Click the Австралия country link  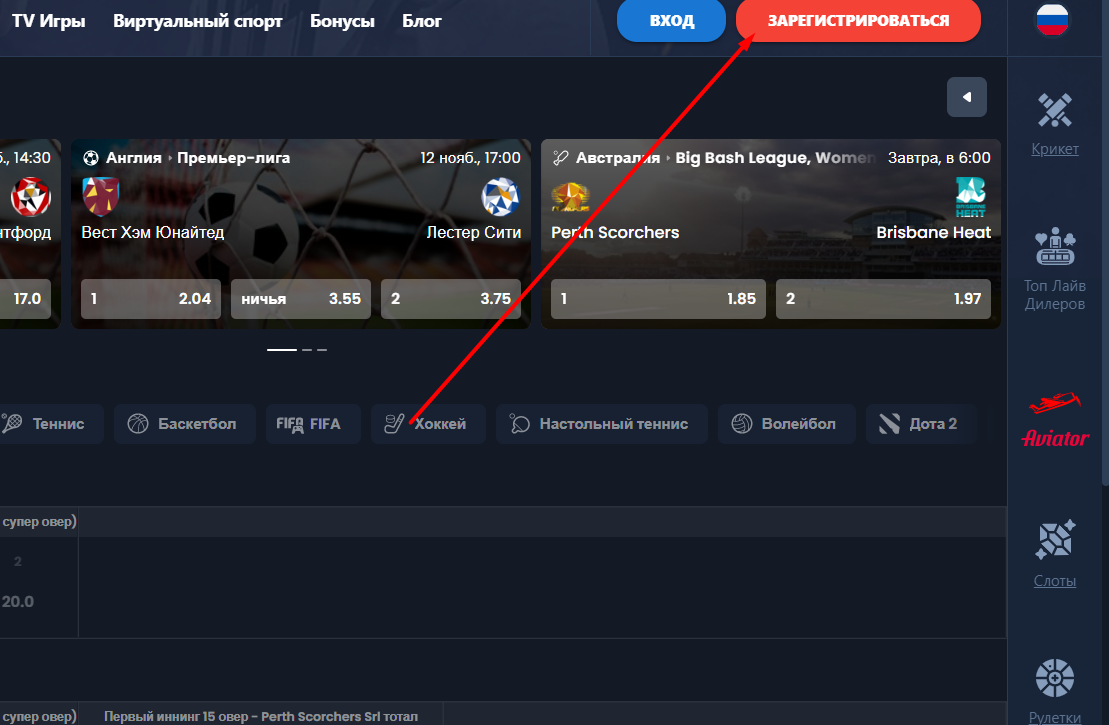coord(617,158)
